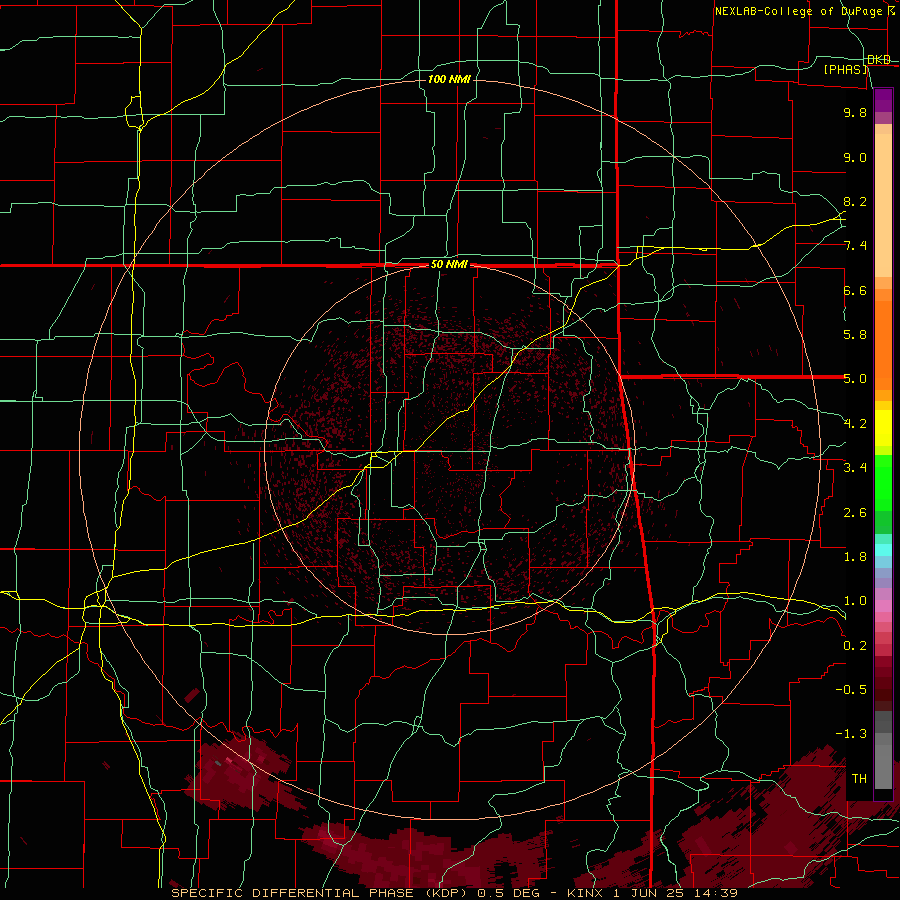The width and height of the screenshot is (900, 900).
Task: Pick the orange segment of the color bar
Action: pos(883,344)
